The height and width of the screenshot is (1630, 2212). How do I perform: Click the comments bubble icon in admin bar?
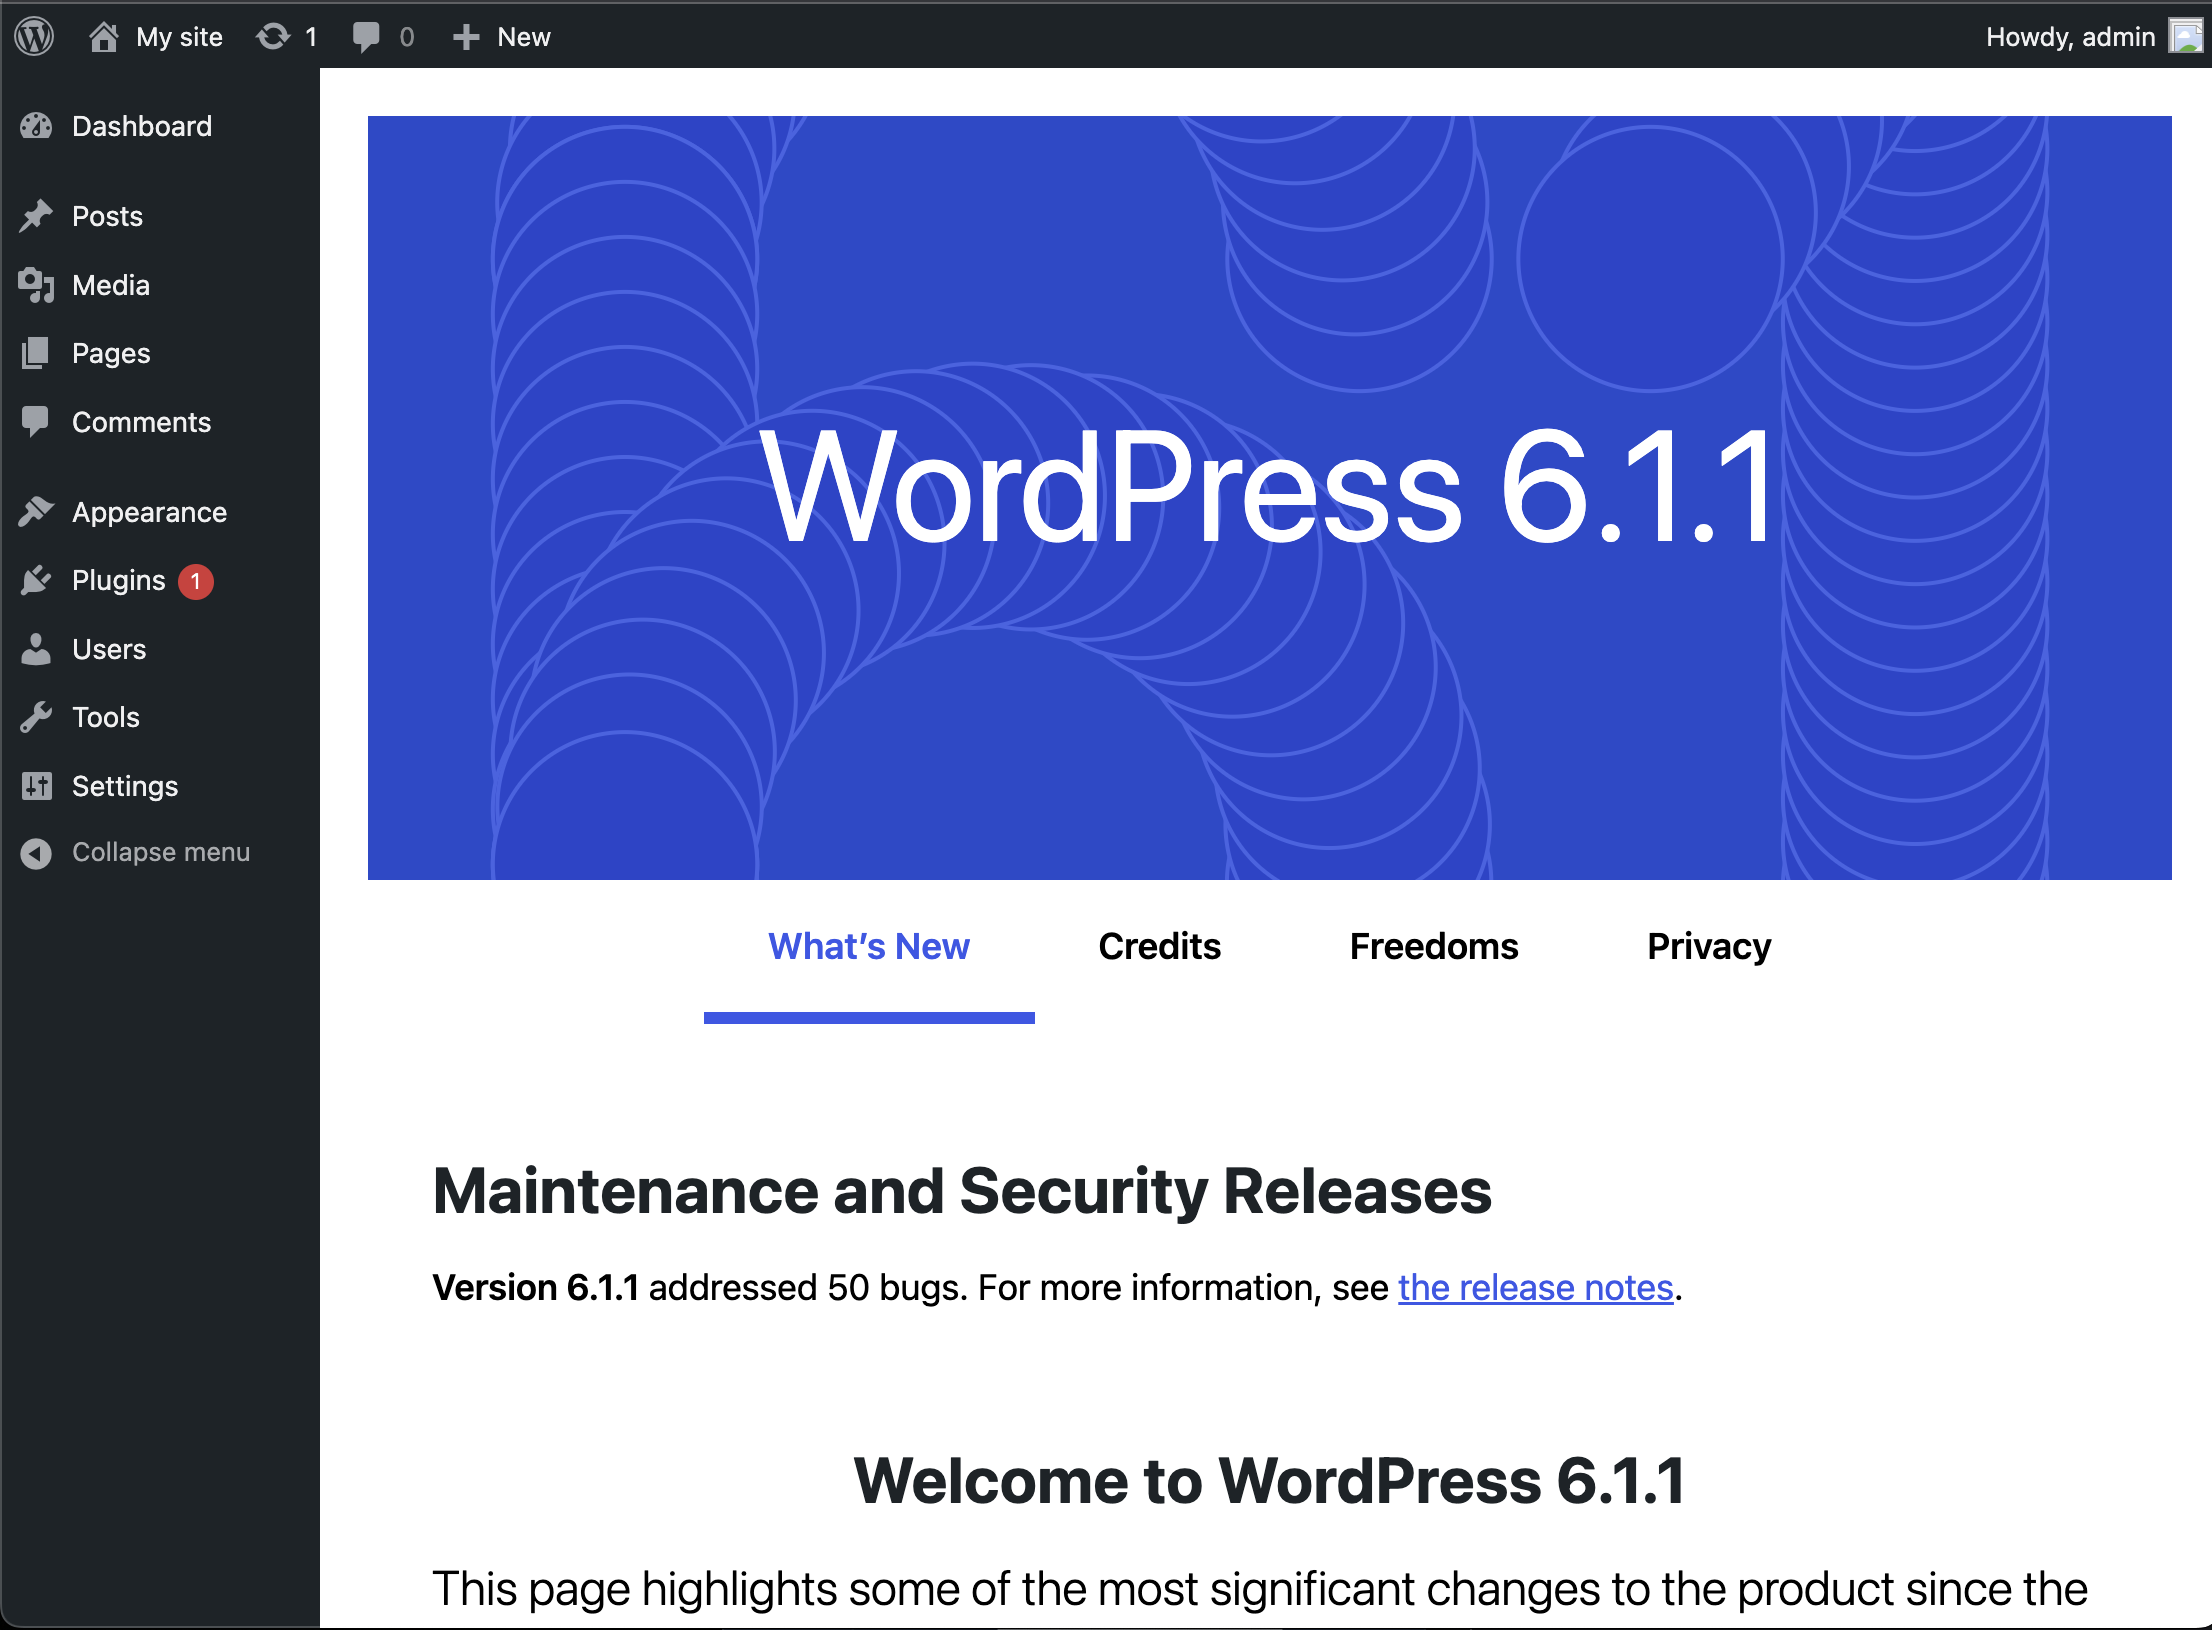[x=366, y=36]
